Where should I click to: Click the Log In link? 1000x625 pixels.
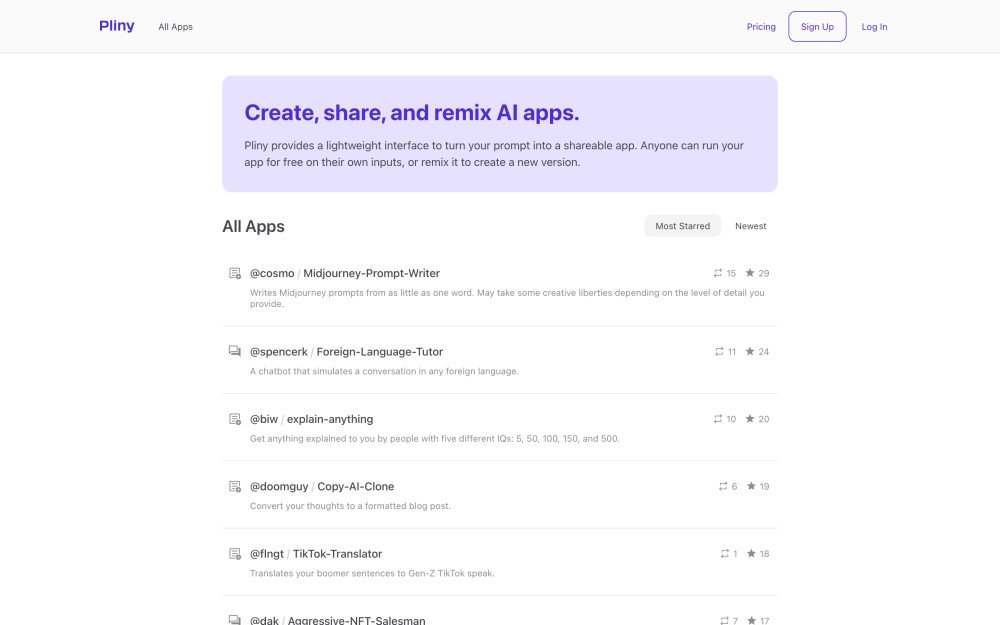click(x=874, y=27)
